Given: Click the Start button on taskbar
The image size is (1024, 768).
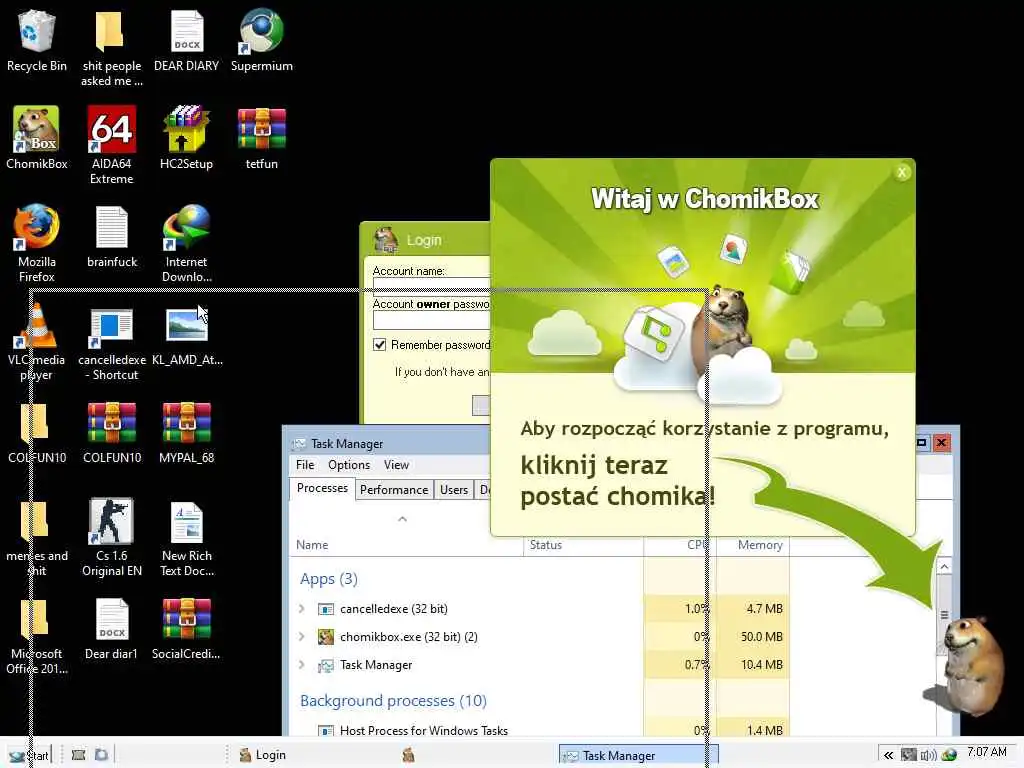Looking at the screenshot, I should [x=29, y=756].
